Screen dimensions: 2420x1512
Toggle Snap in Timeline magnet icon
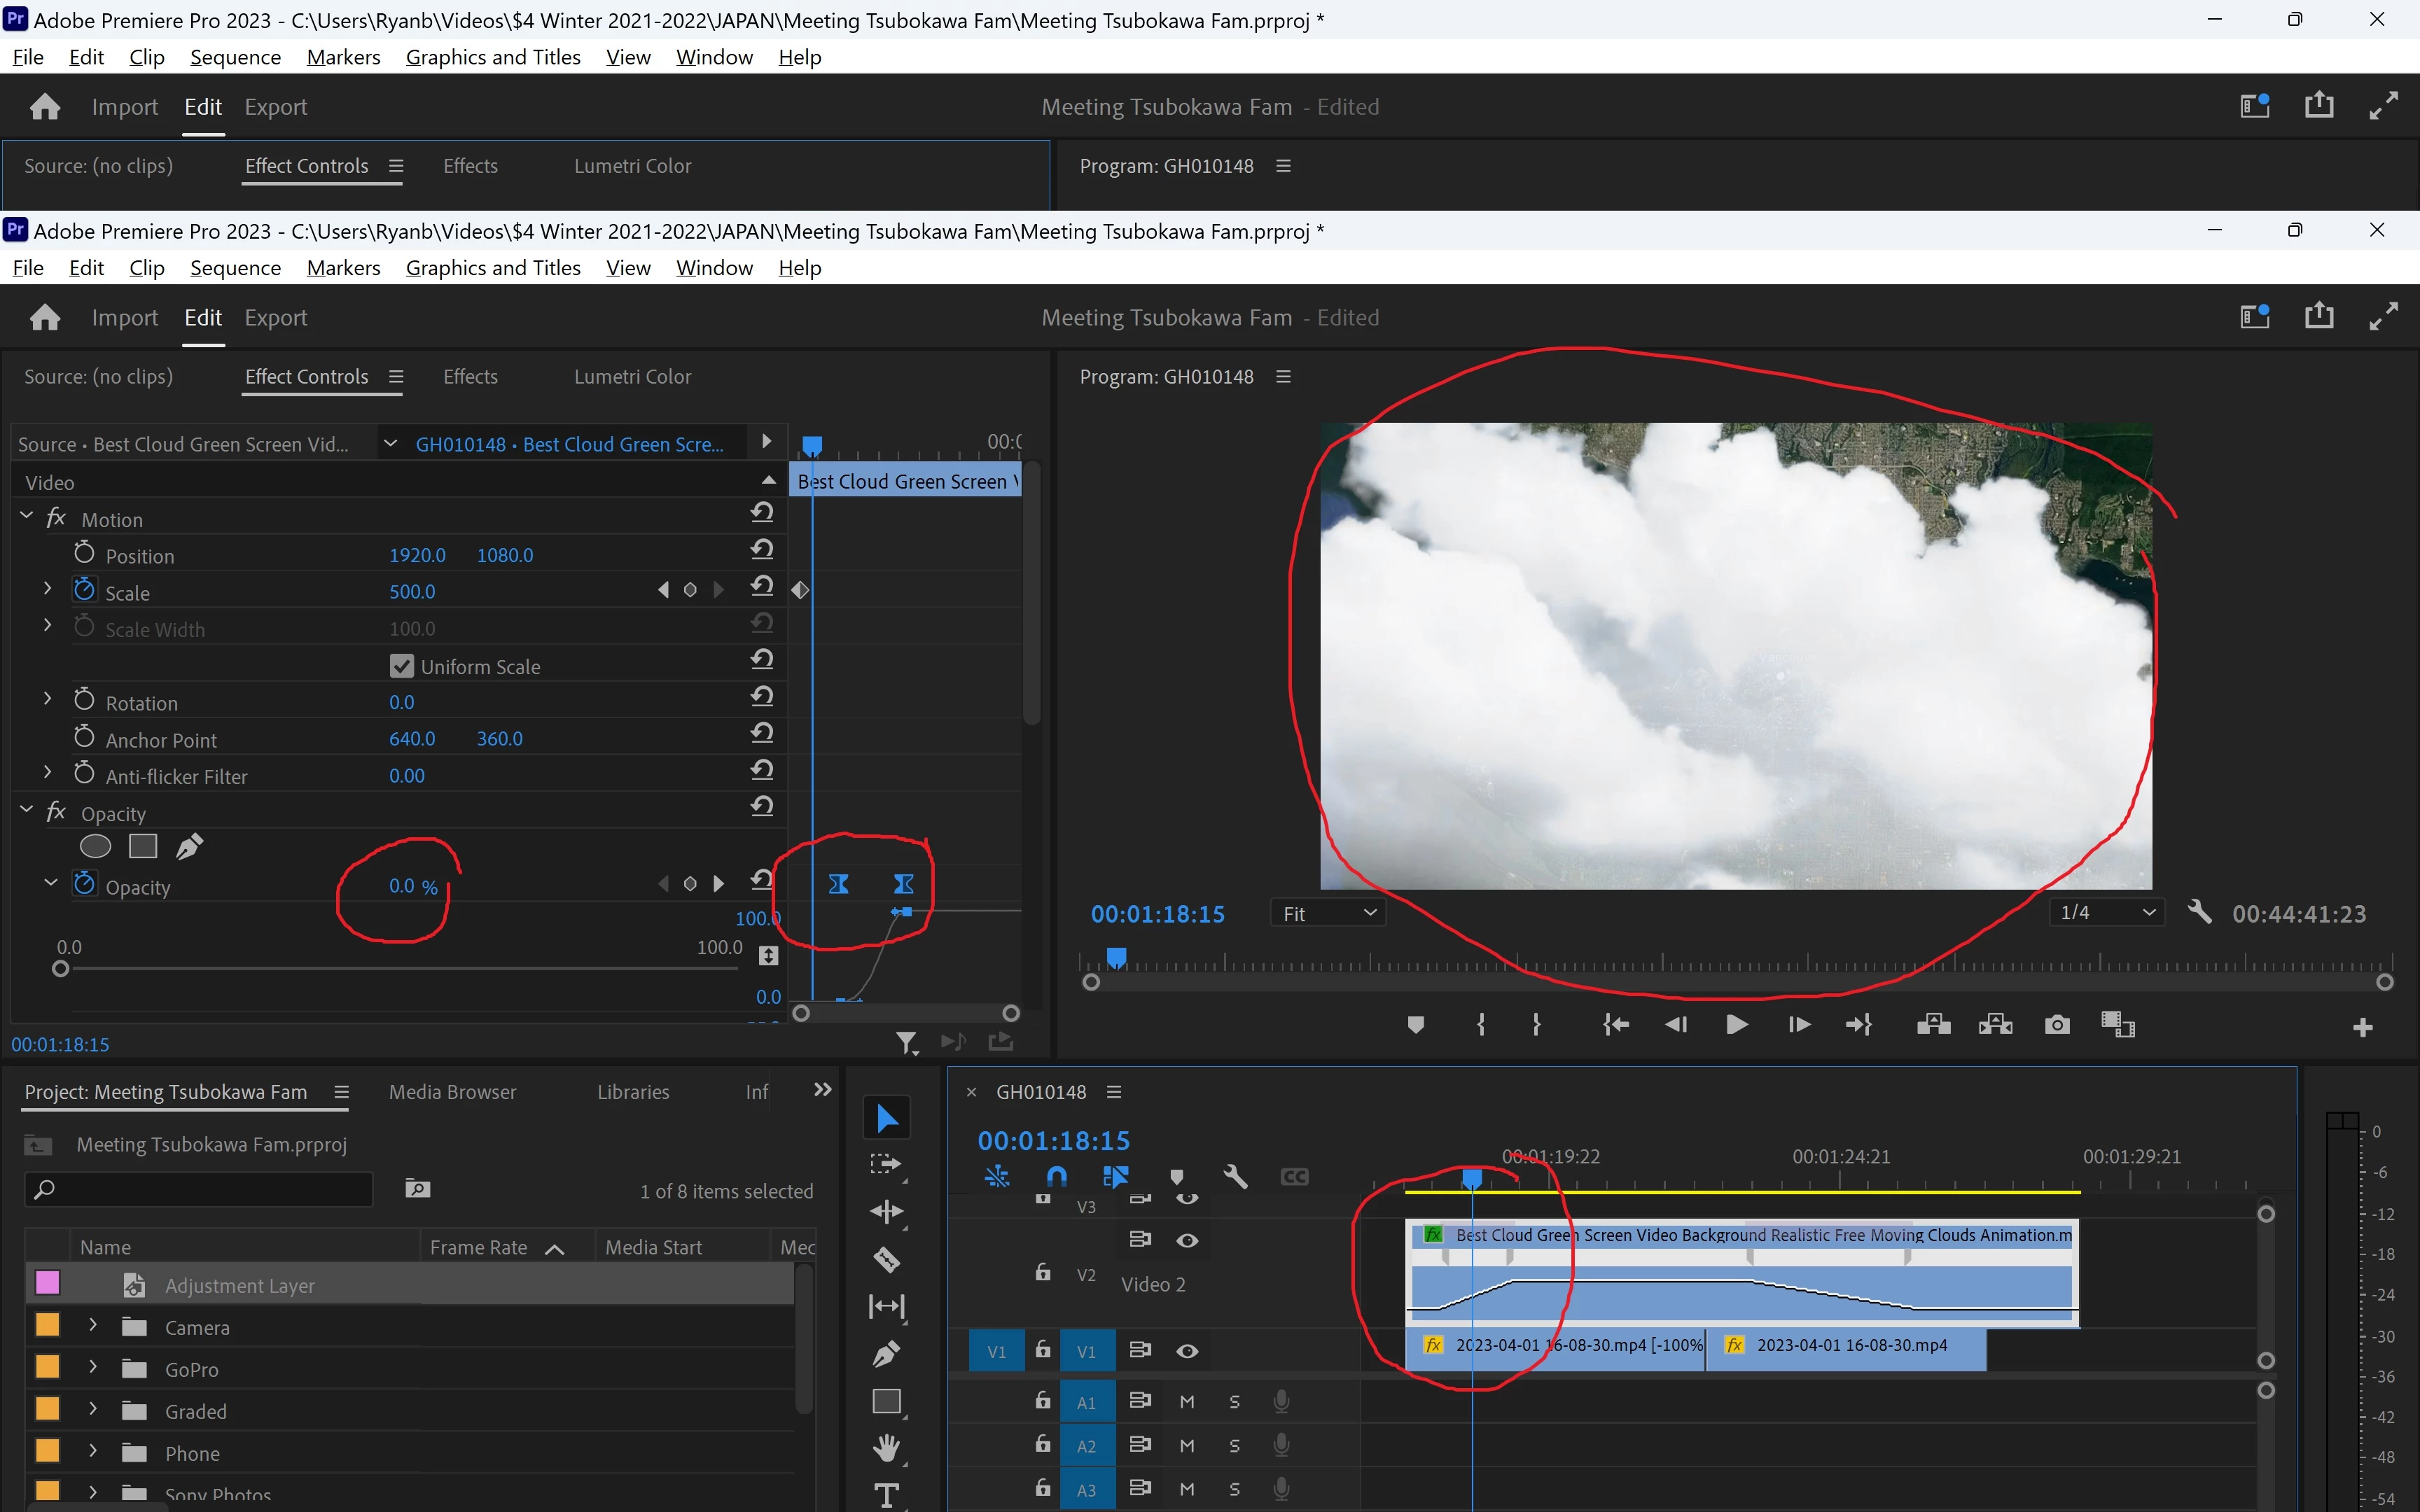(x=1056, y=1177)
